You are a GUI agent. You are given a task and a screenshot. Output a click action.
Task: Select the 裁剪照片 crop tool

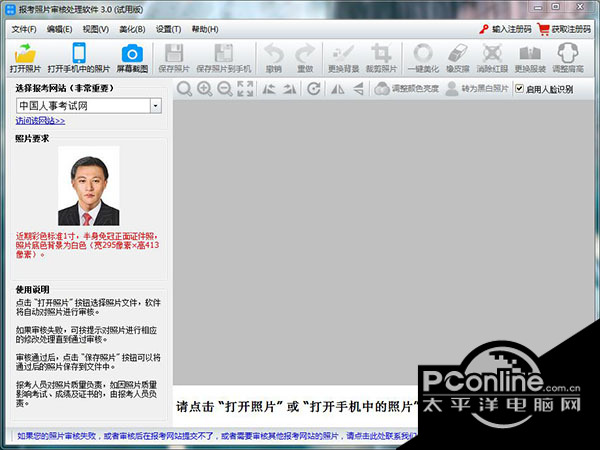click(380, 54)
